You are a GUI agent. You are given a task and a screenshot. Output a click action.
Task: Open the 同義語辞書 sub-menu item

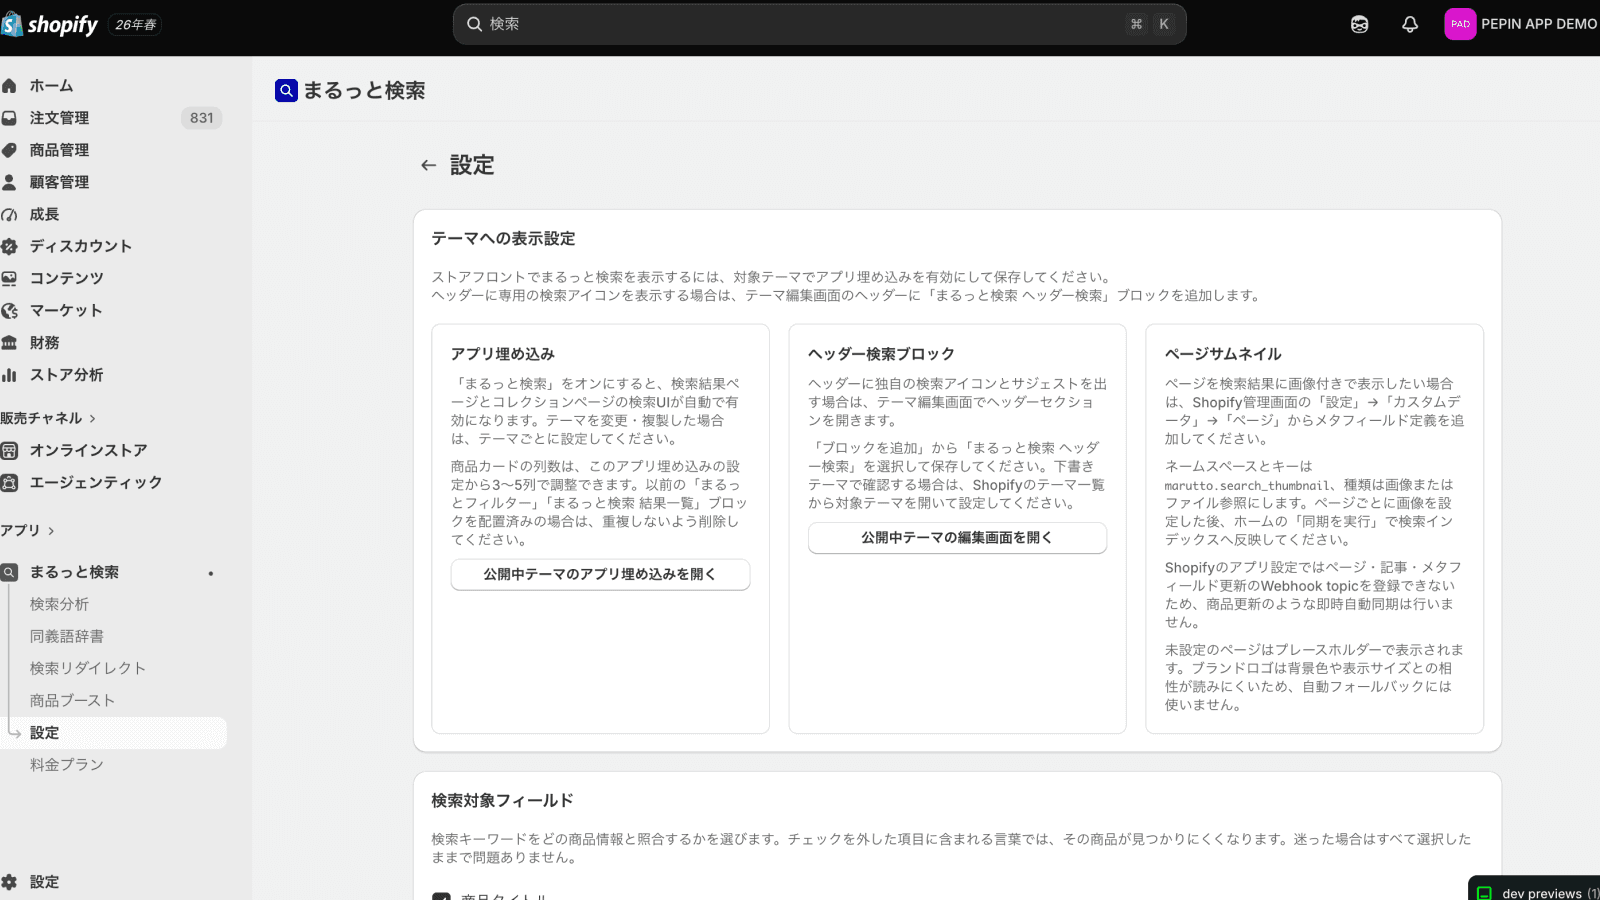pos(67,636)
